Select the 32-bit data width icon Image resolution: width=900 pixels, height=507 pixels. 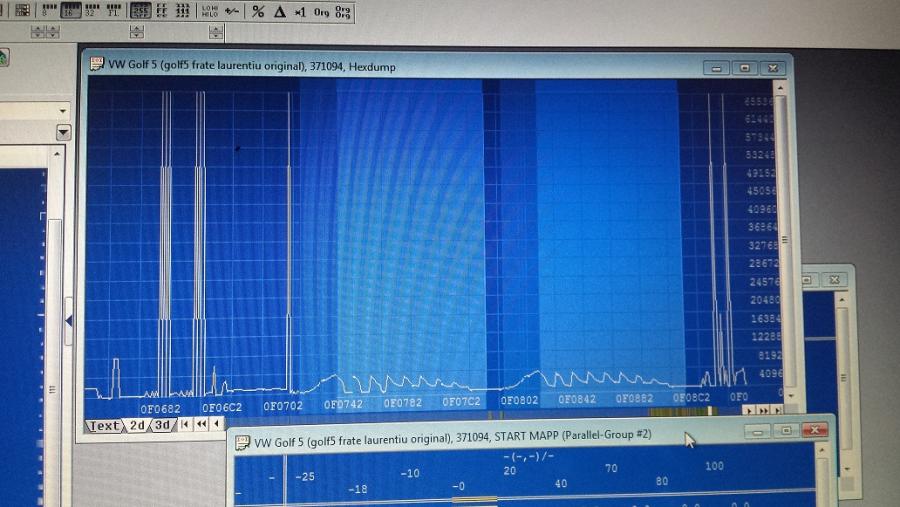(x=91, y=11)
